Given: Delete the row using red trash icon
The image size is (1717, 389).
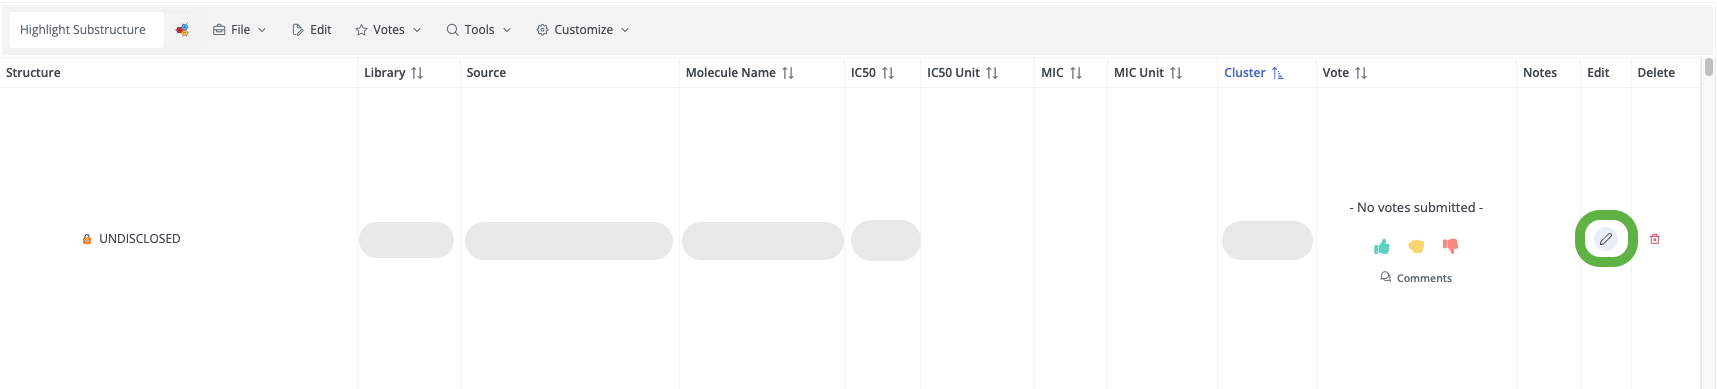Looking at the screenshot, I should pyautogui.click(x=1655, y=239).
